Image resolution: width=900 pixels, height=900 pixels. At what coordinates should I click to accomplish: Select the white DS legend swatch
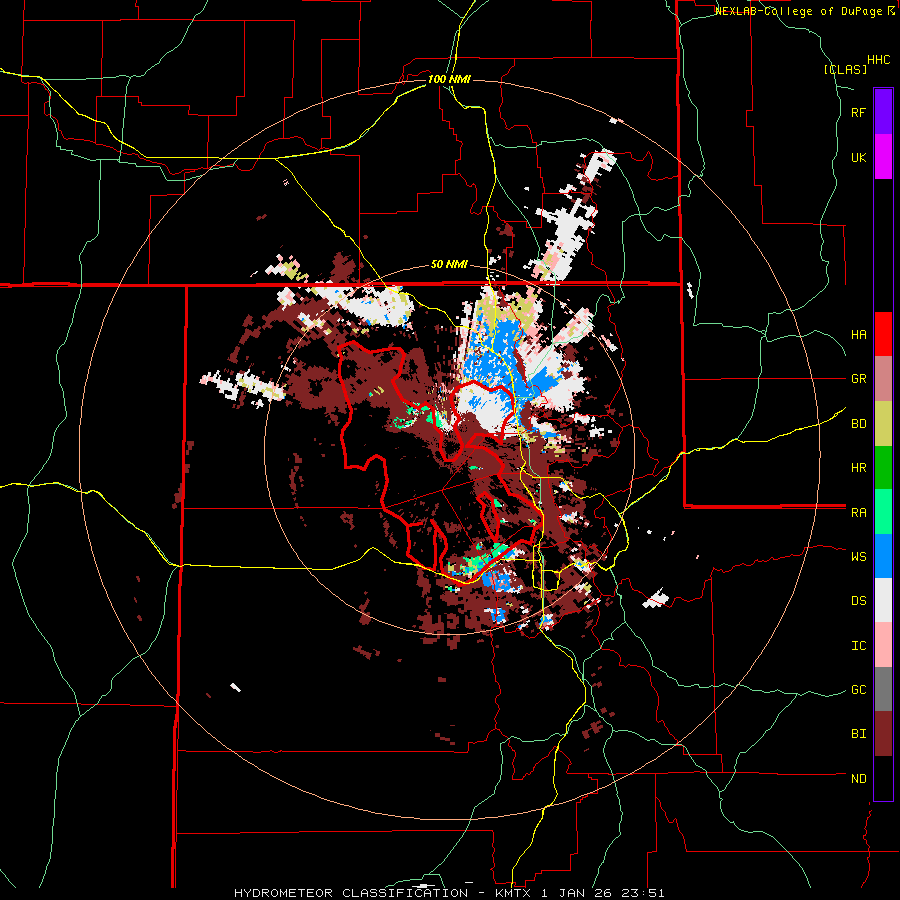point(883,600)
